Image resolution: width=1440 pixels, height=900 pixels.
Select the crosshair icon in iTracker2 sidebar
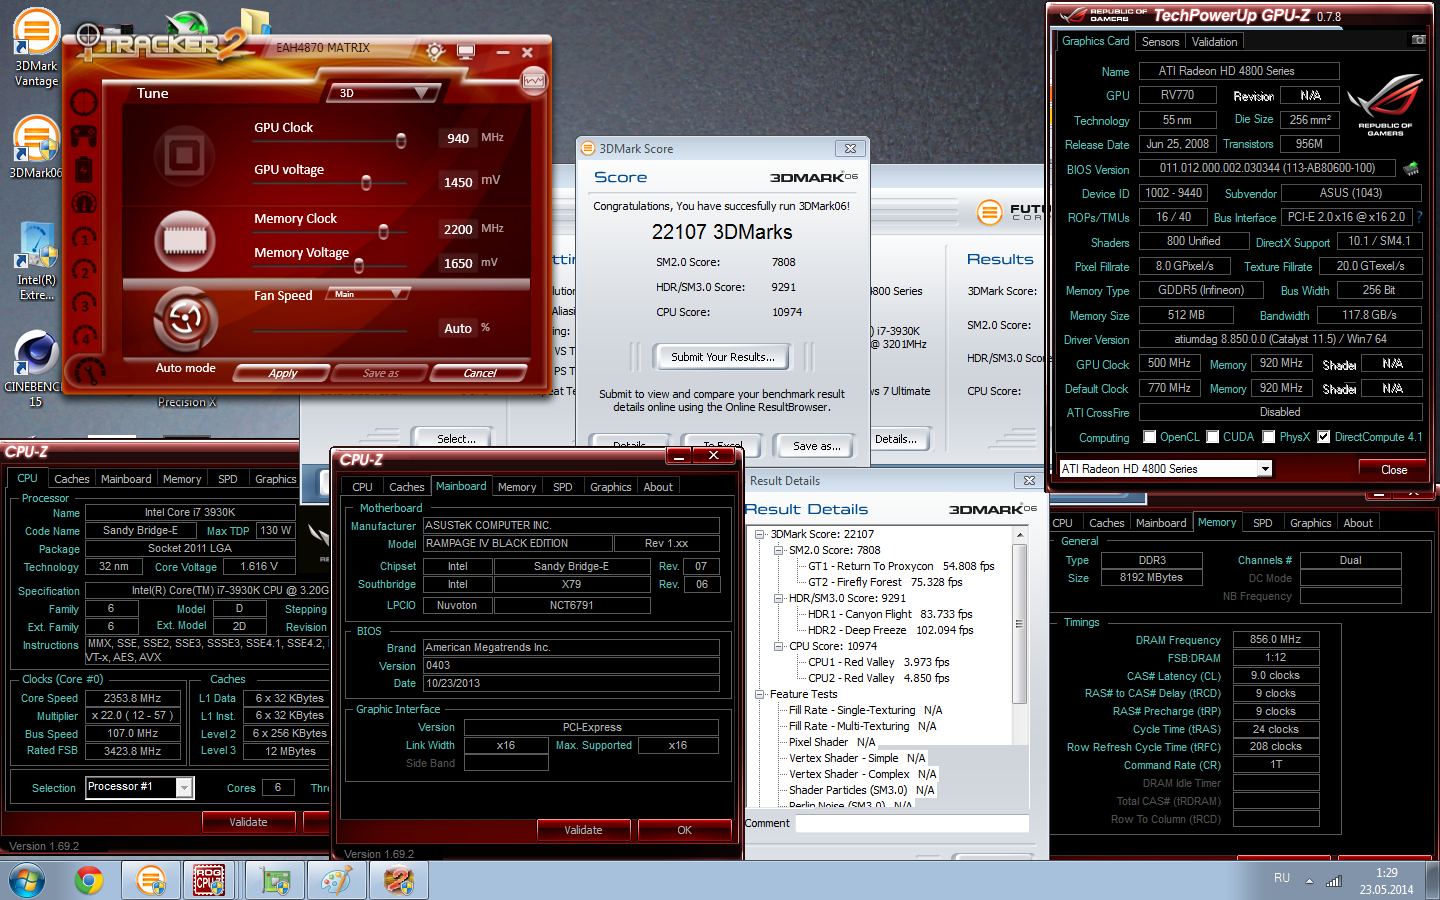(84, 102)
